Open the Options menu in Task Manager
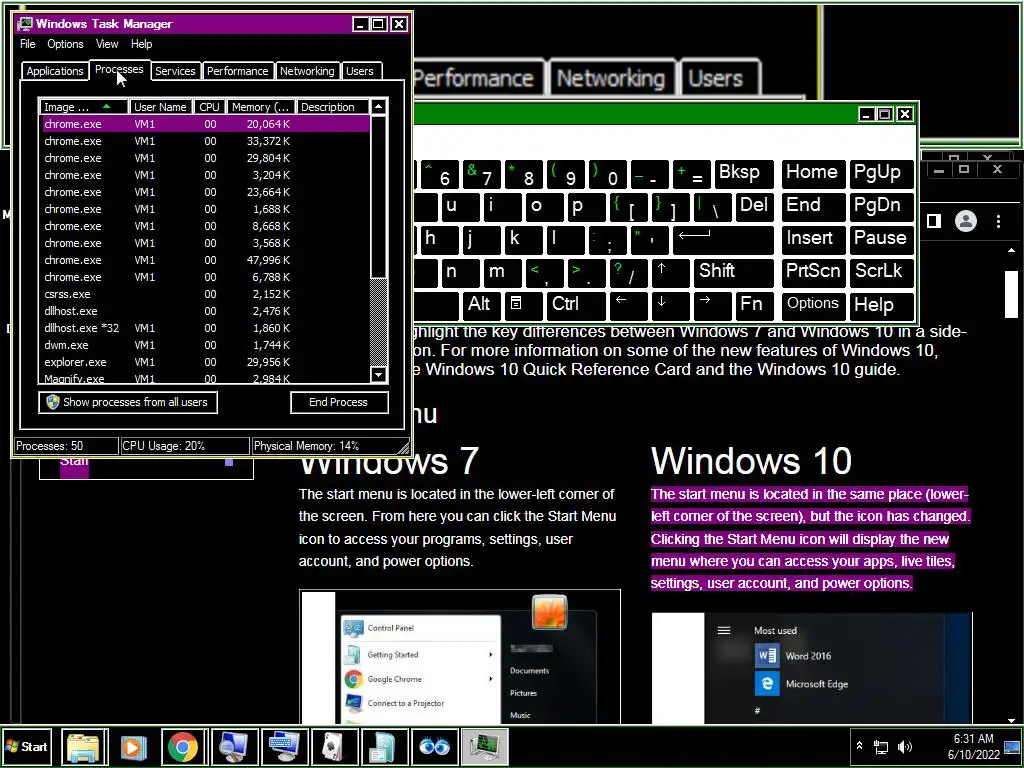The width and height of the screenshot is (1024, 768). coord(65,44)
